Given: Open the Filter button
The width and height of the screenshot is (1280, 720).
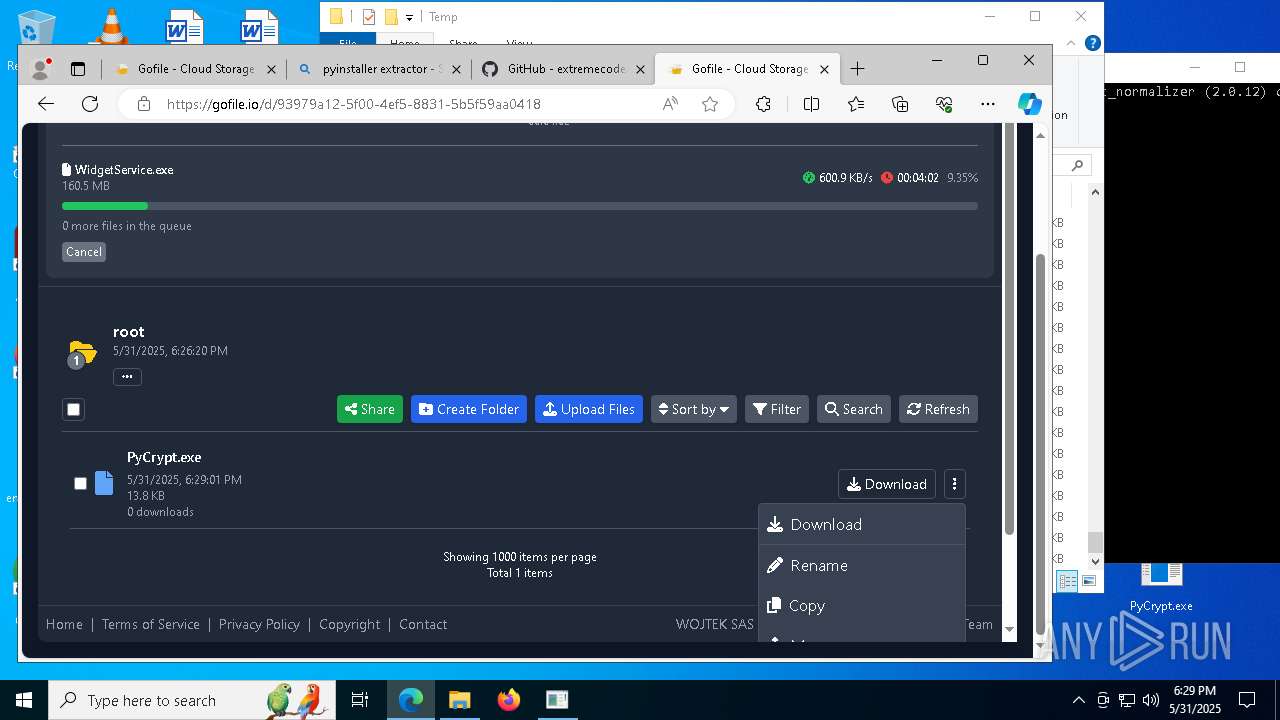Looking at the screenshot, I should click(777, 409).
